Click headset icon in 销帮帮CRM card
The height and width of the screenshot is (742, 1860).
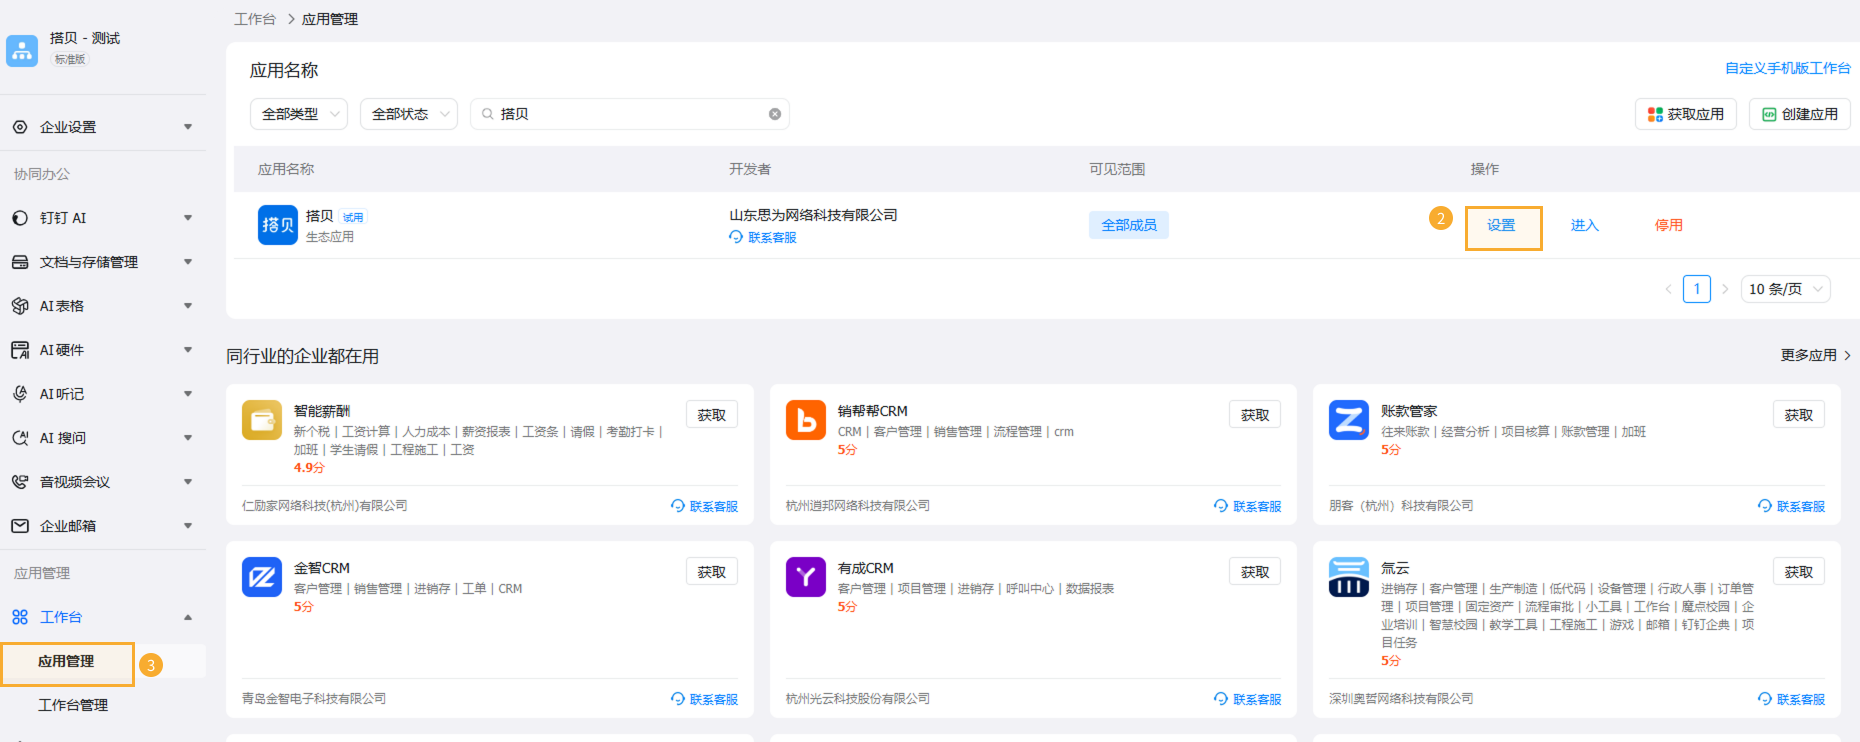[x=1221, y=506]
